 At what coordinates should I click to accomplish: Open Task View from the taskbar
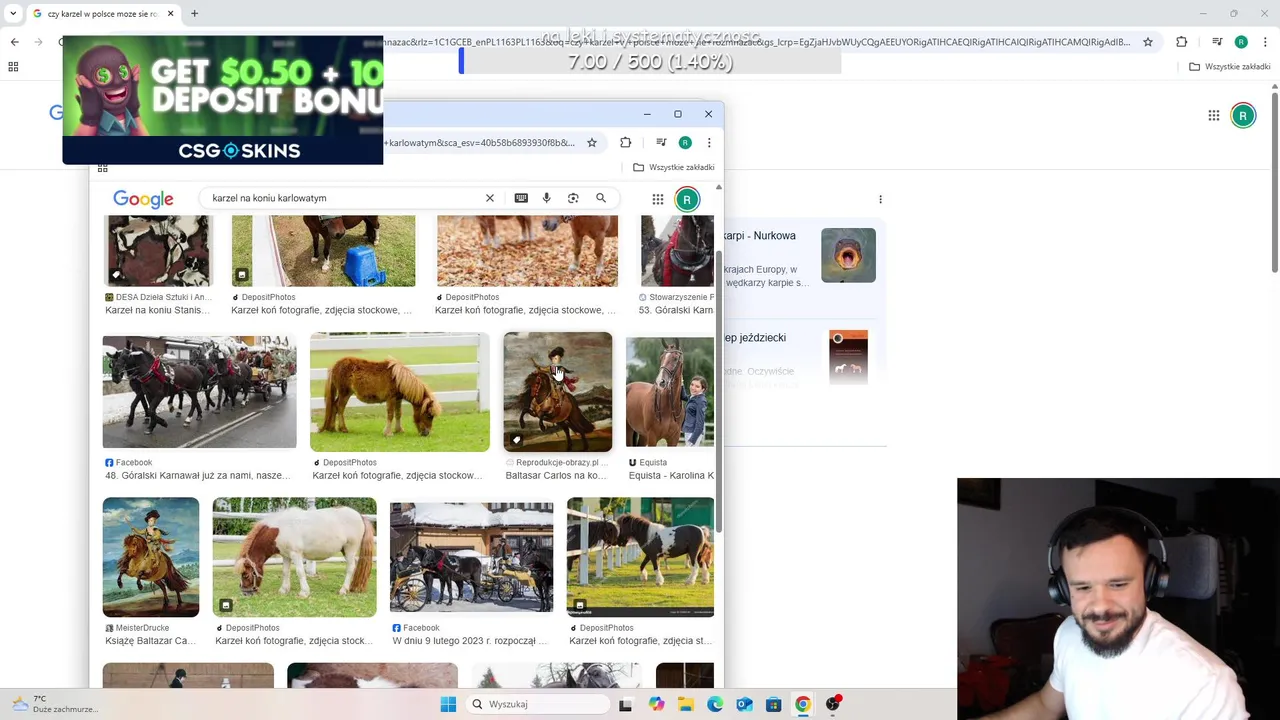coord(625,704)
